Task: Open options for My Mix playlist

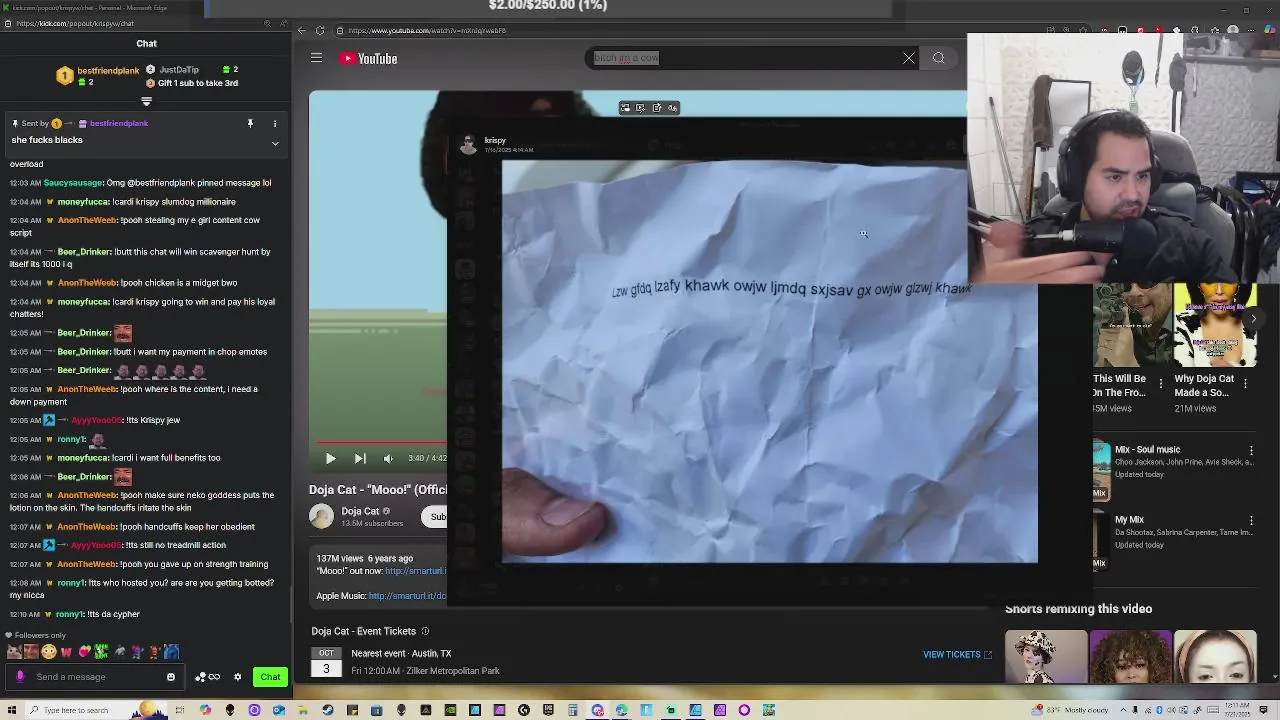Action: pyautogui.click(x=1251, y=521)
